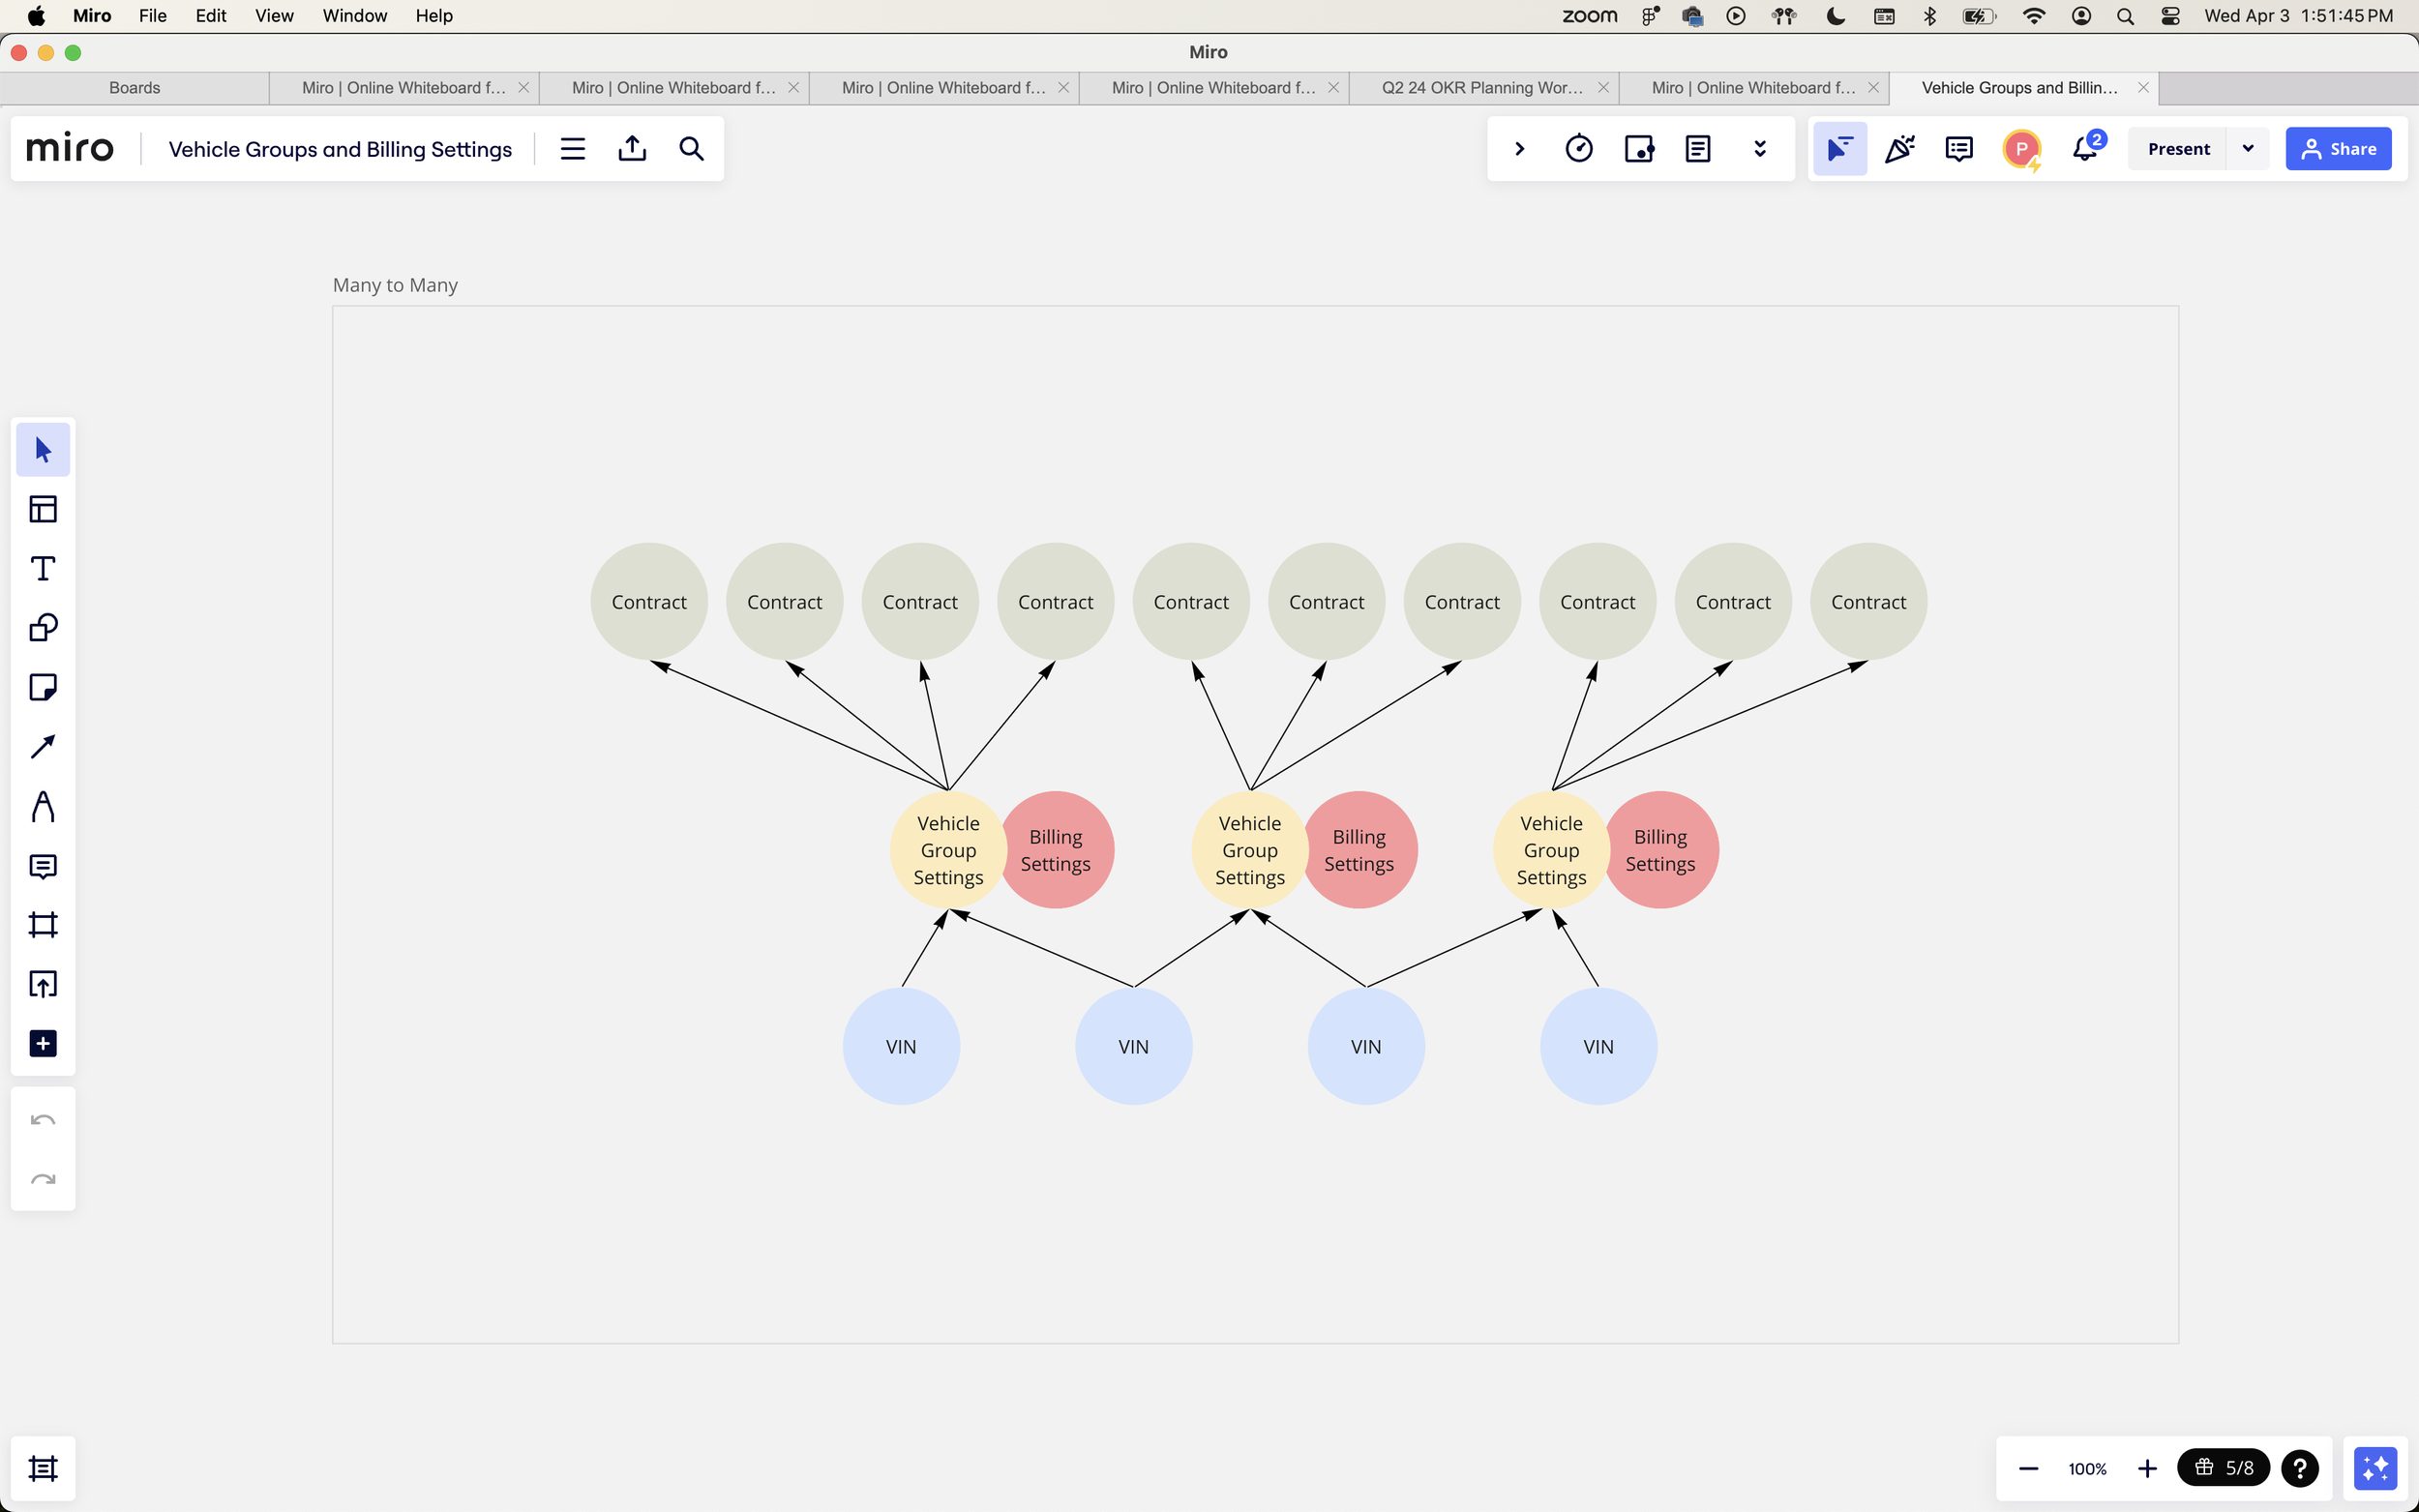The image size is (2419, 1512).
Task: Toggle the collaborator cursors button
Action: pos(1839,149)
